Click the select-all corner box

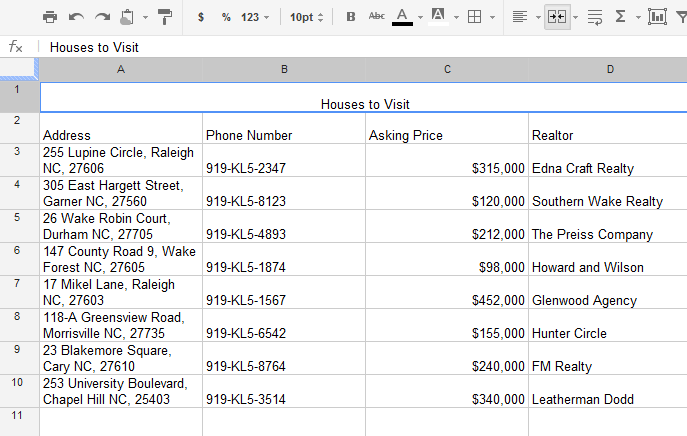click(x=19, y=69)
